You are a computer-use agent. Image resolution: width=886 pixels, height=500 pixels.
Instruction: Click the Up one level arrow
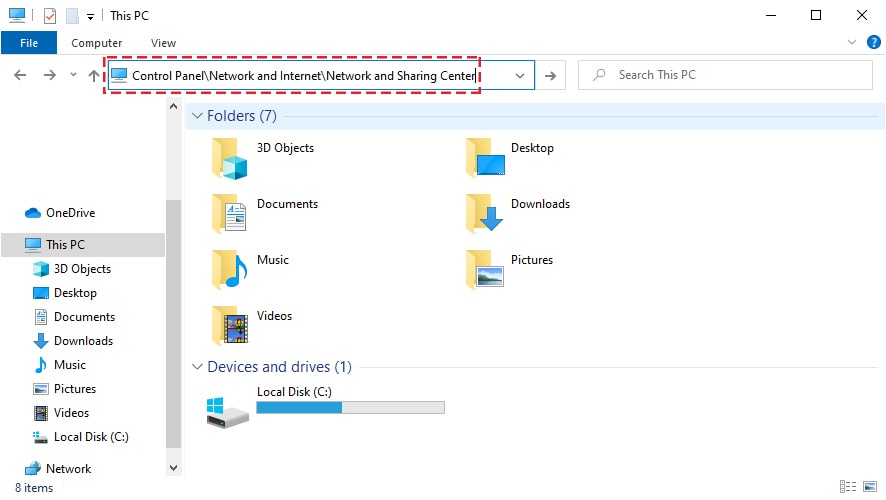pos(94,76)
